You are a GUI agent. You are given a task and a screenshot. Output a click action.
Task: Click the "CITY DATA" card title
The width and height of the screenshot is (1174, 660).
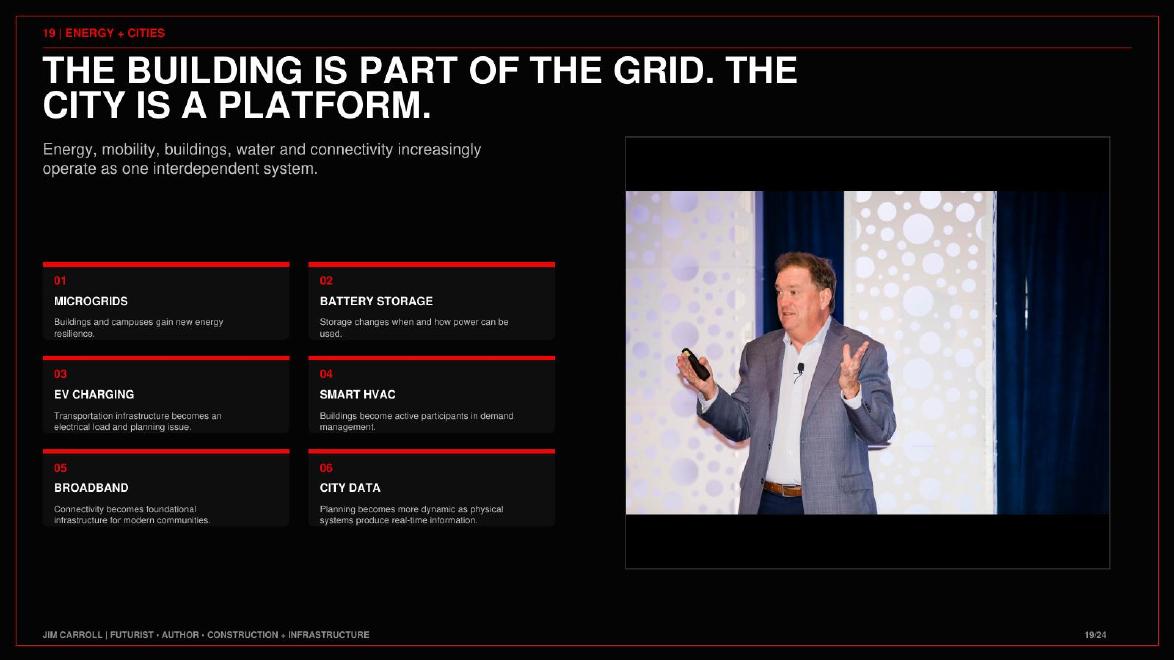coord(350,488)
